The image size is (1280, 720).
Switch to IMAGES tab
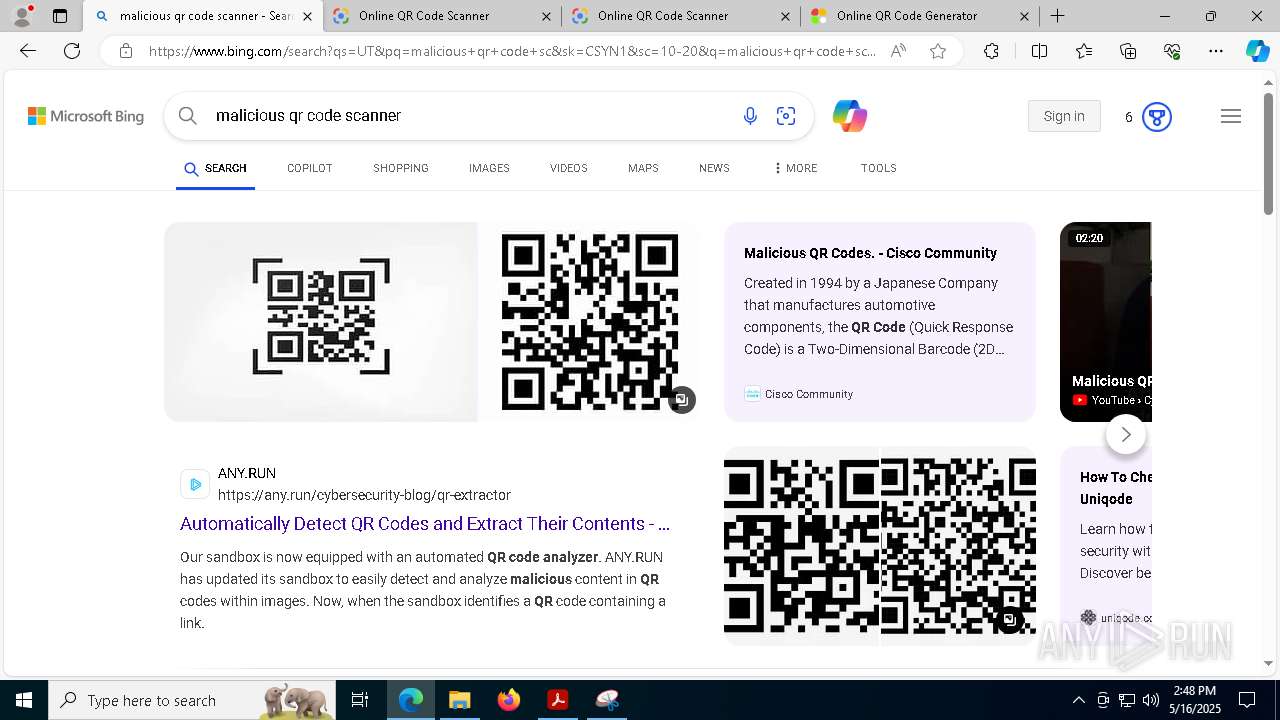489,168
